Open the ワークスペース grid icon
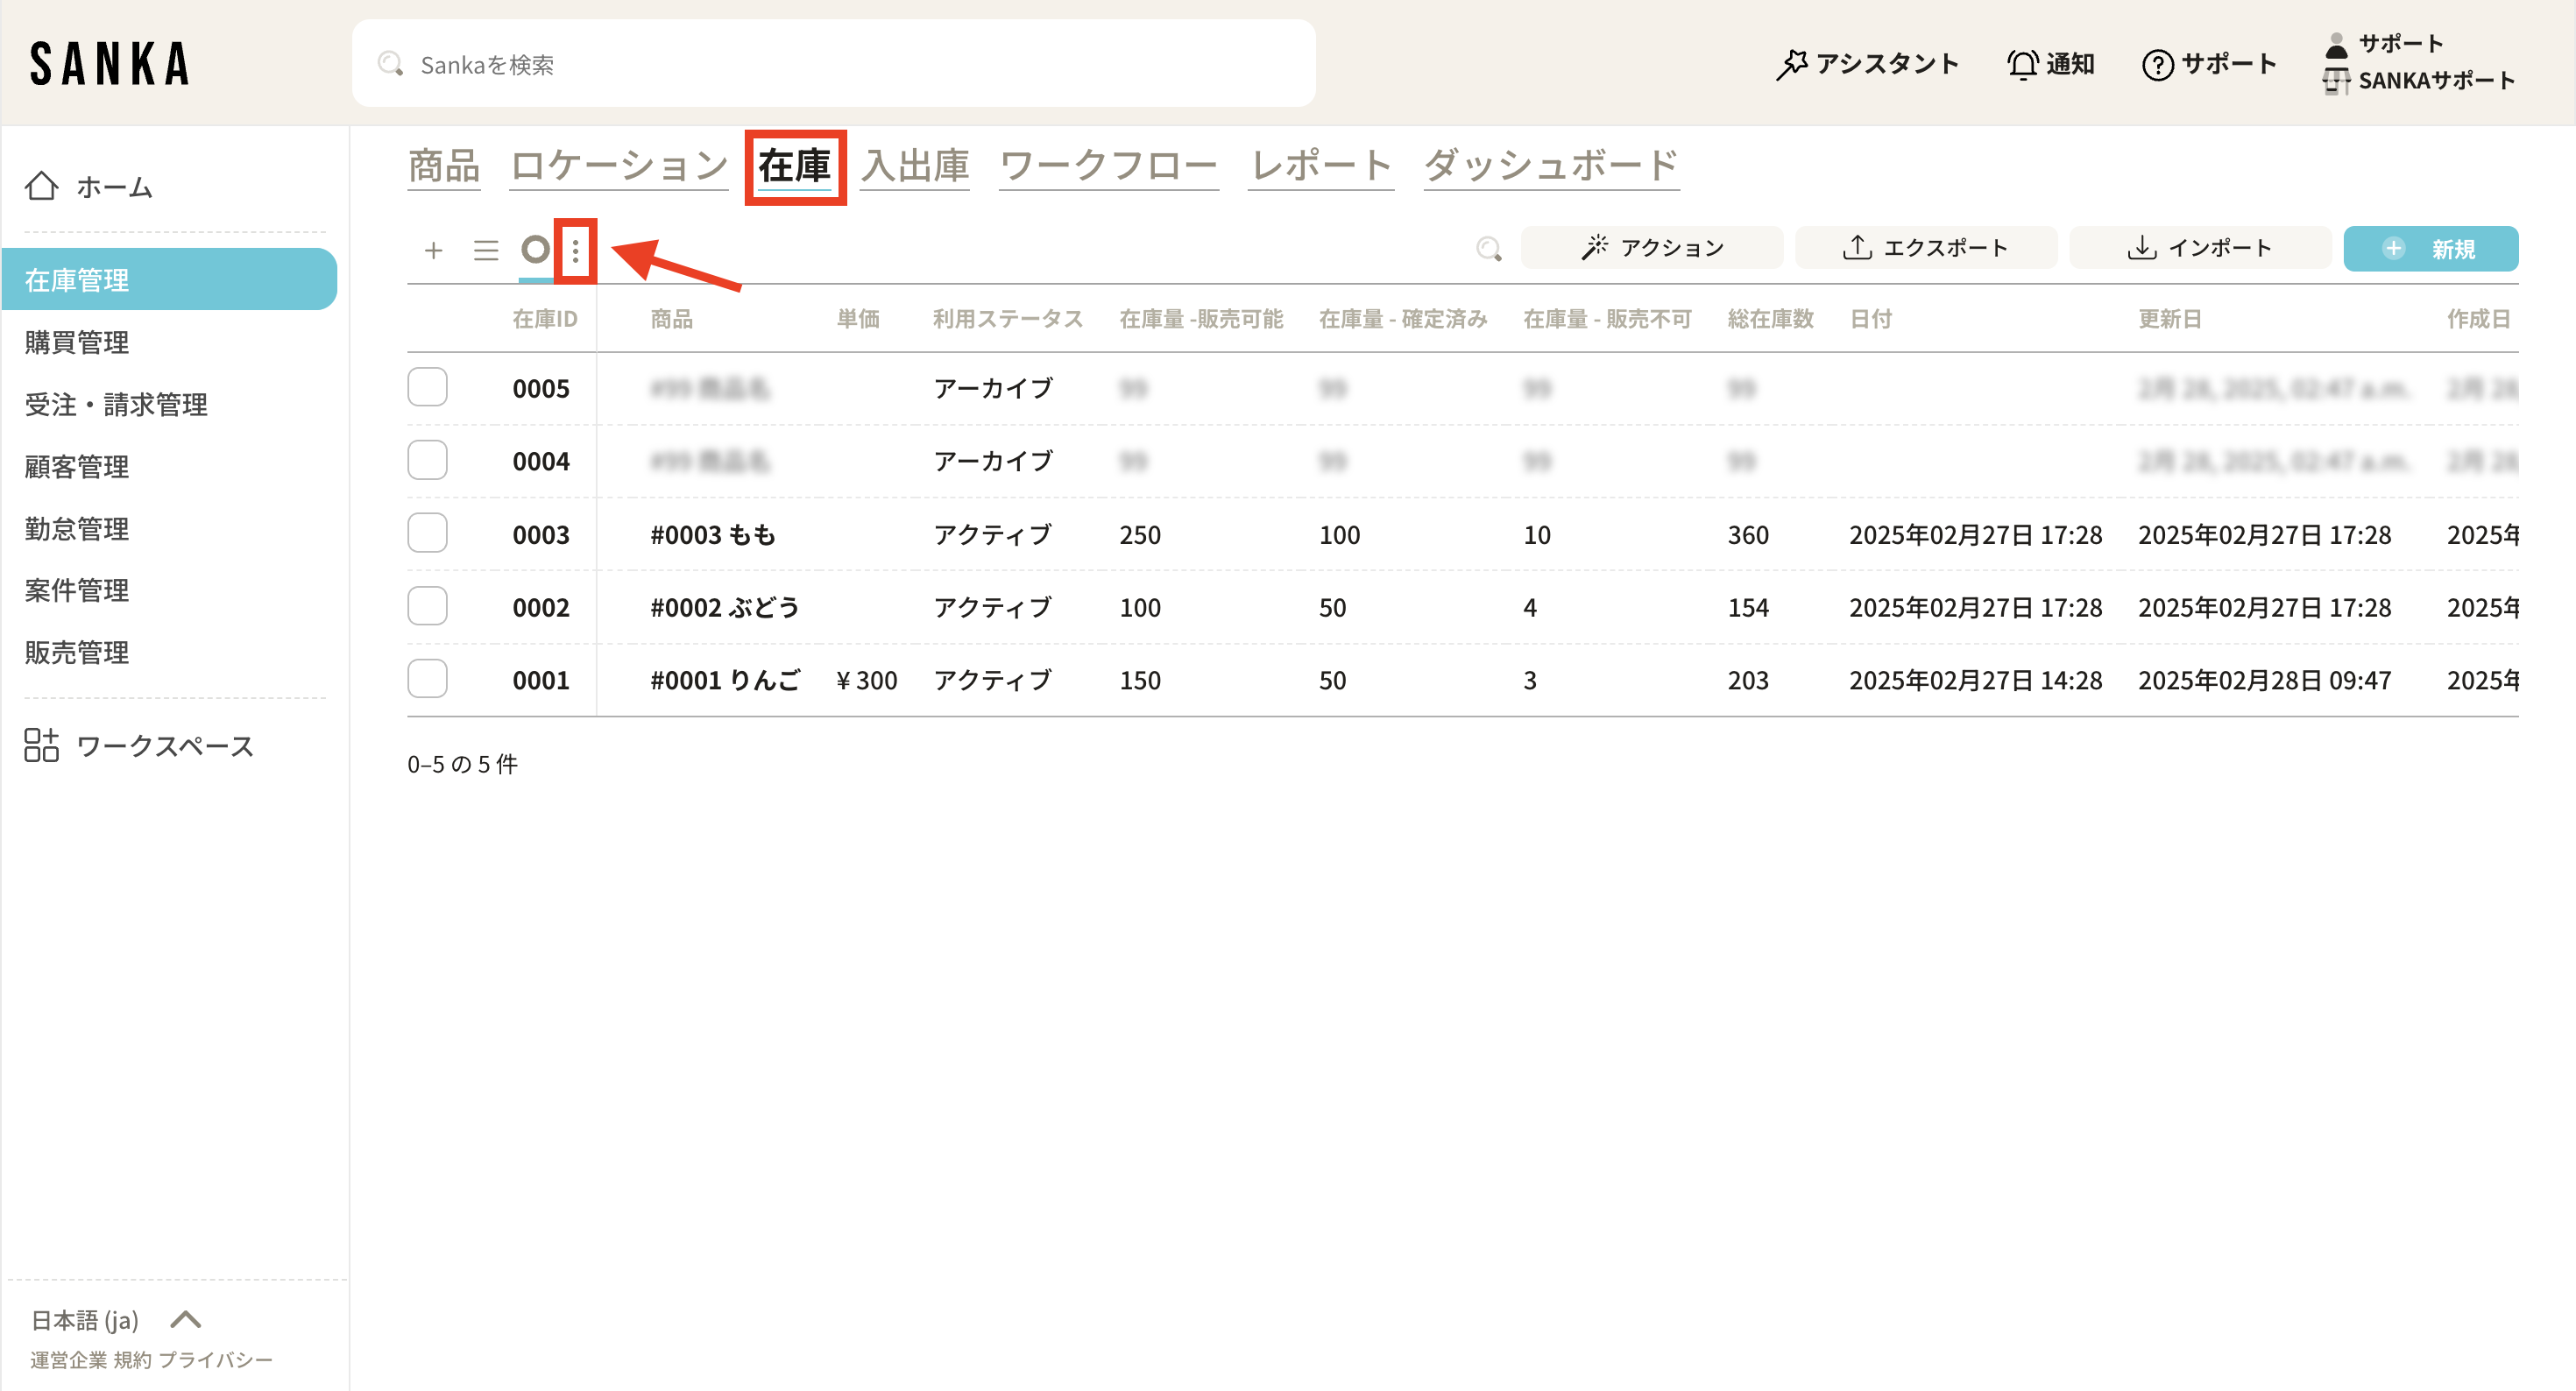This screenshot has width=2576, height=1391. pos(42,745)
